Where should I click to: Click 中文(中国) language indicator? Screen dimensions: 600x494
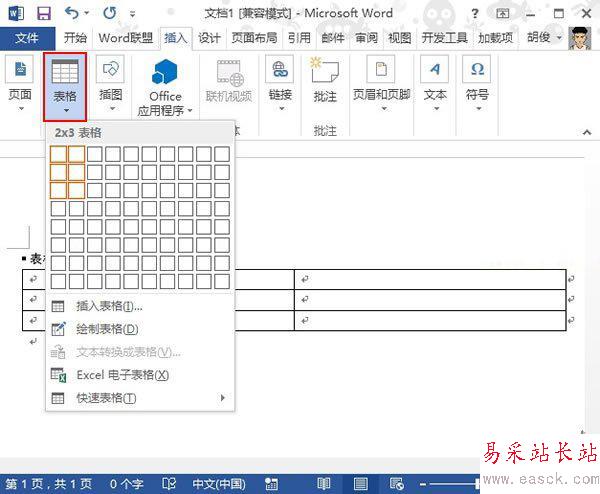[x=218, y=484]
